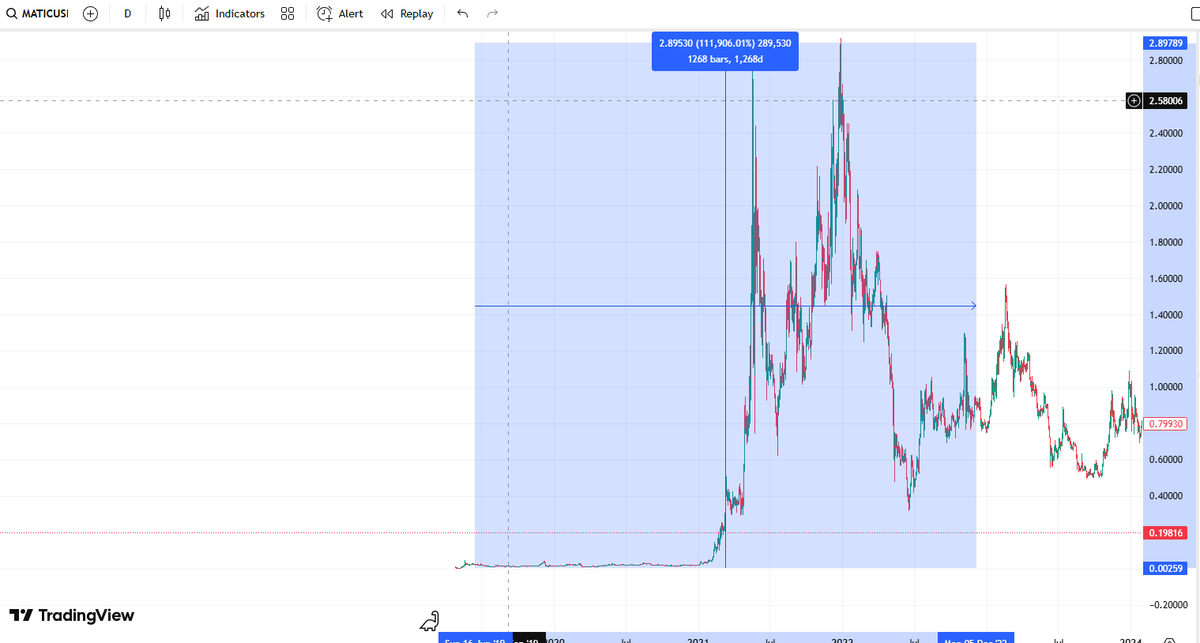
Task: Click the 2.89789 high price label
Action: [x=1164, y=43]
